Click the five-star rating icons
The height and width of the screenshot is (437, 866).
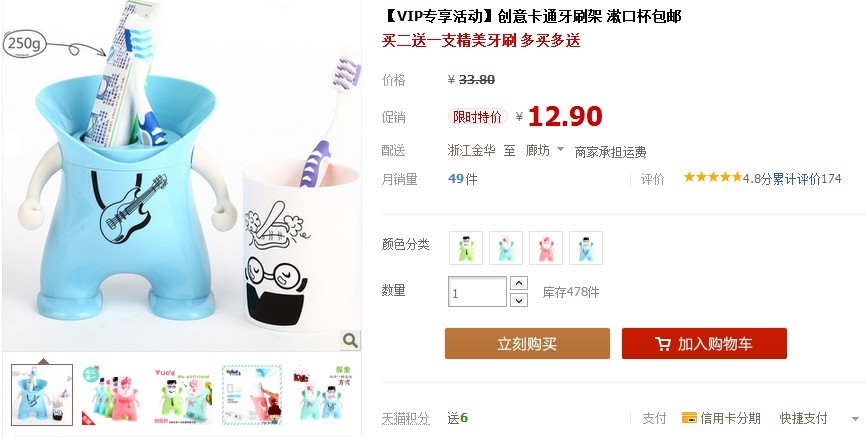tap(712, 177)
